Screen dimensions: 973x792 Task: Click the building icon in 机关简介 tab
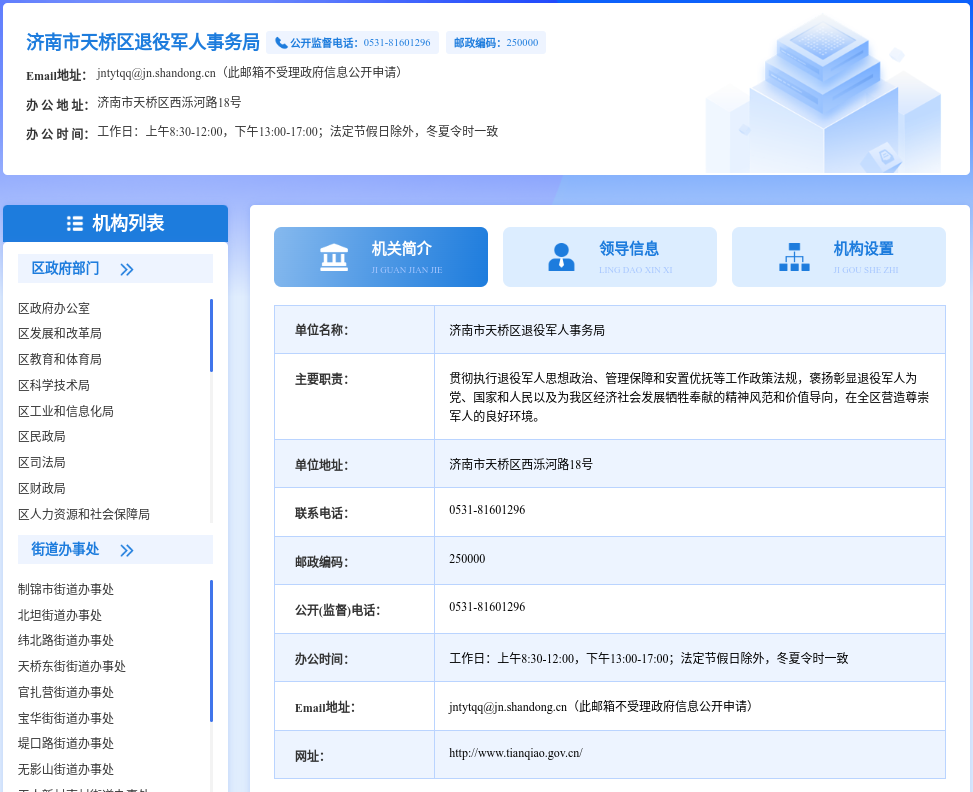334,257
